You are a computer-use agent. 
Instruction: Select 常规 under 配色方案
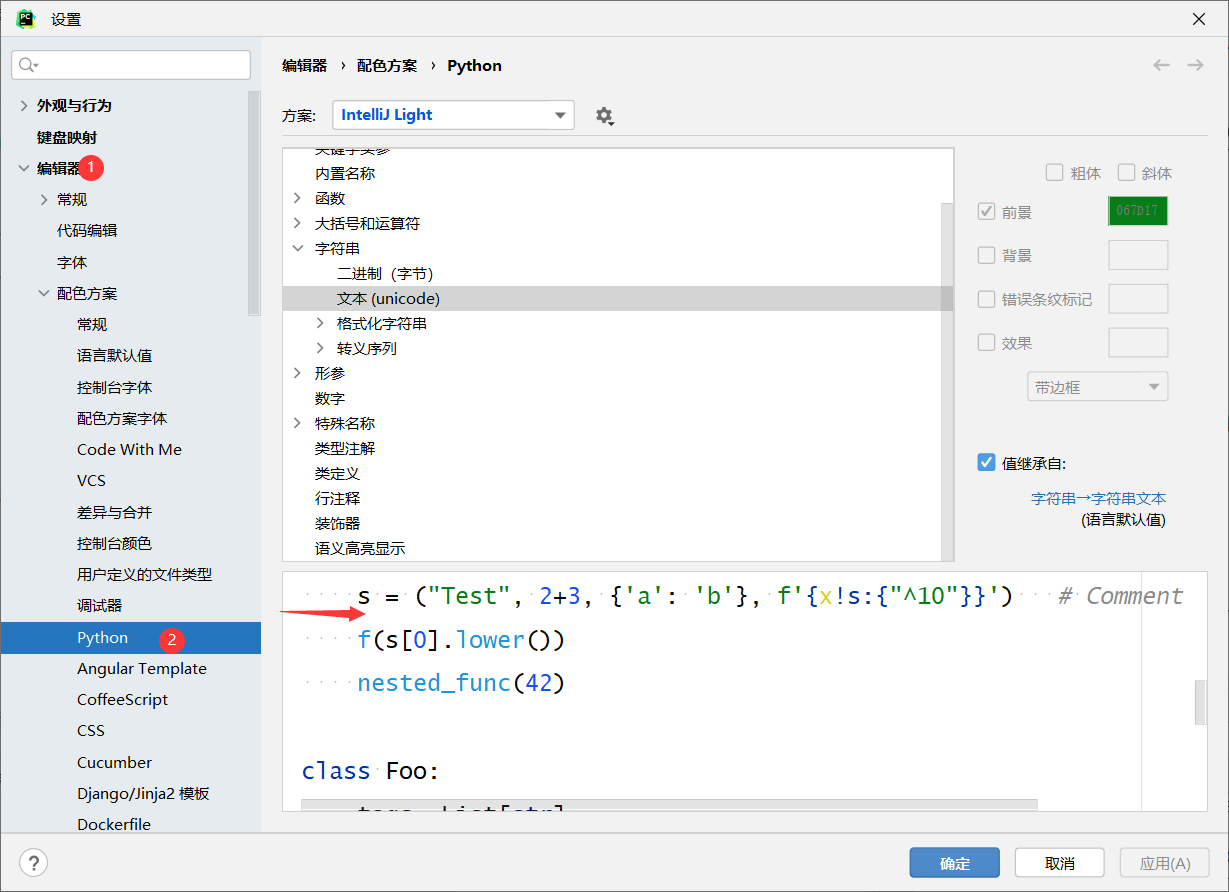click(92, 324)
